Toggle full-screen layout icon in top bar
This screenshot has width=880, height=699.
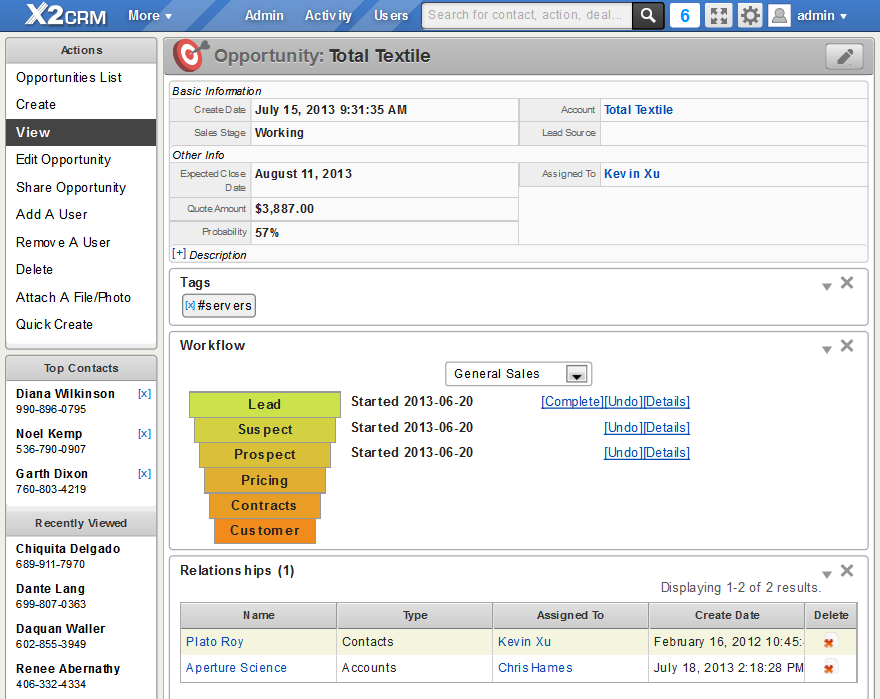pyautogui.click(x=718, y=15)
